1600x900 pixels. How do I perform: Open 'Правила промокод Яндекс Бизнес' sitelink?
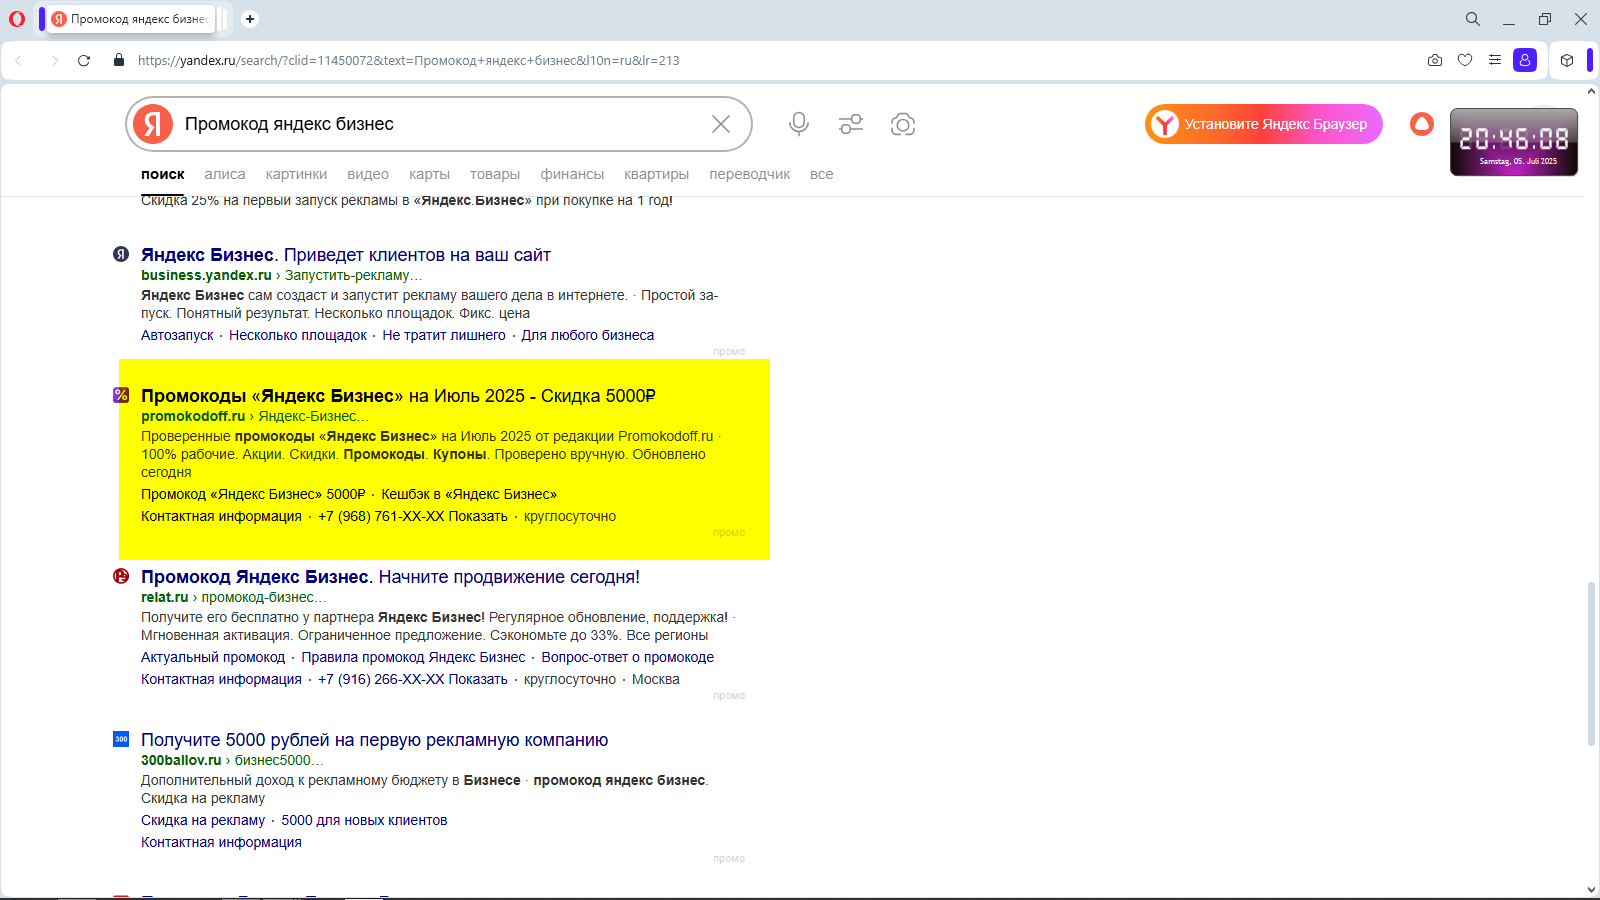(x=413, y=657)
